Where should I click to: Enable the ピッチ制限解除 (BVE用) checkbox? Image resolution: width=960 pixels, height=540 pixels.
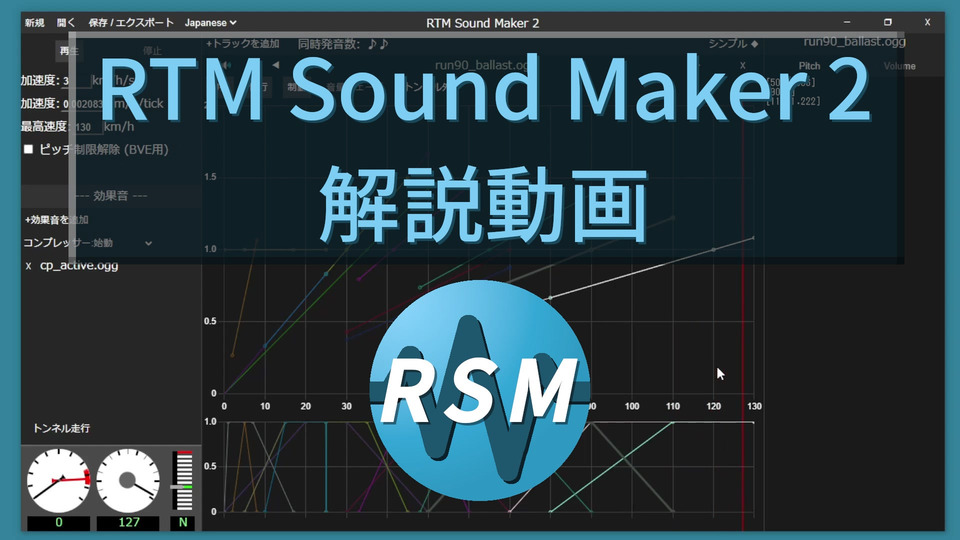coord(28,149)
